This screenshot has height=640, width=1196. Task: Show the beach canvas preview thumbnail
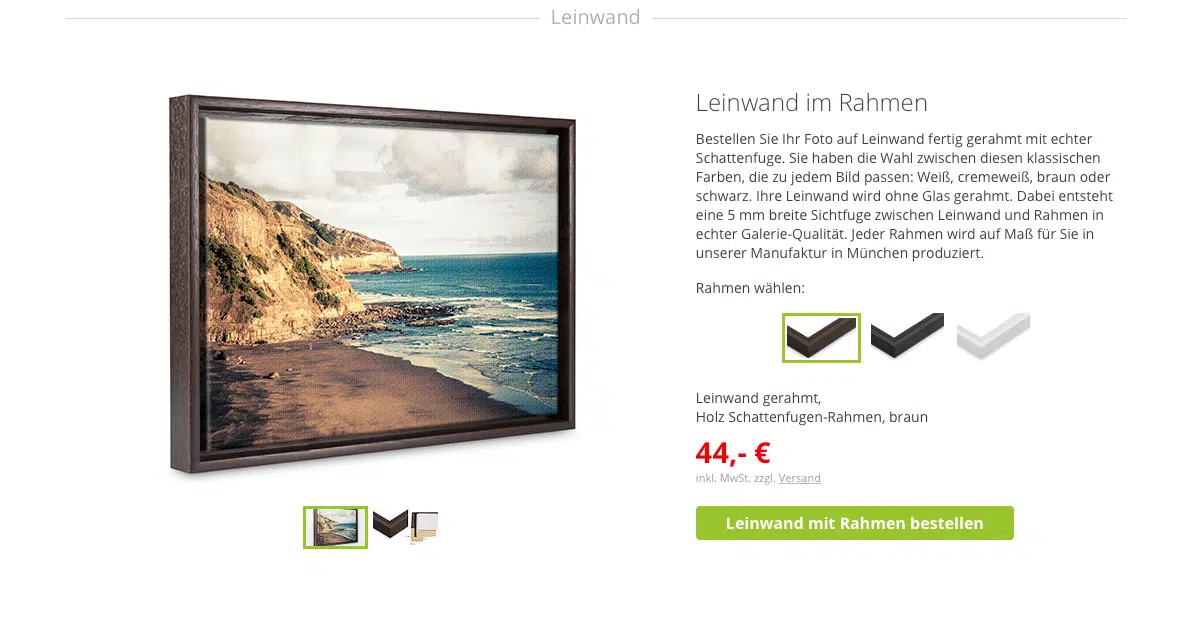click(335, 527)
